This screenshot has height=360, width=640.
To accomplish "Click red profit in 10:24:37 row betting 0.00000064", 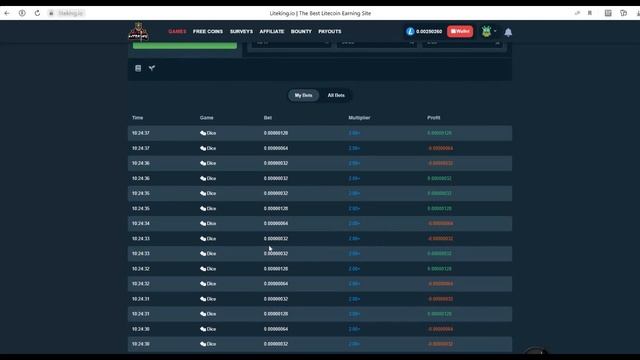I will click(x=440, y=148).
